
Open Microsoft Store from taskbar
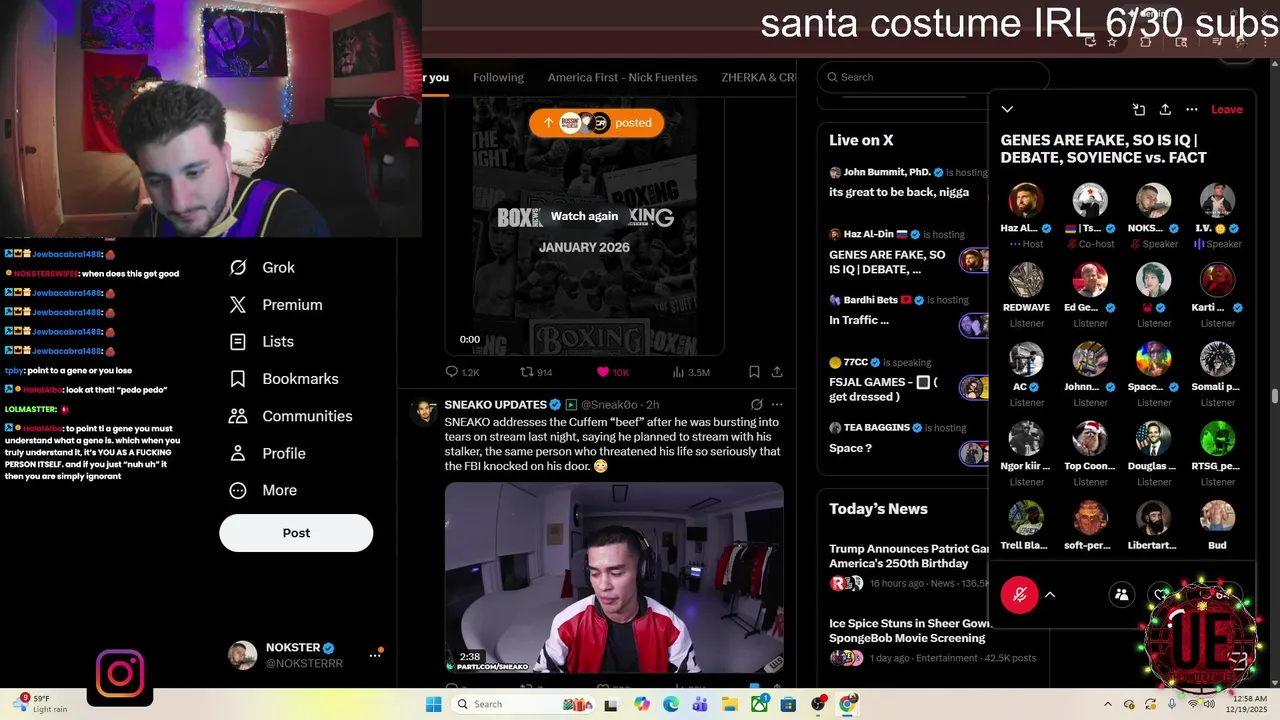(x=788, y=704)
